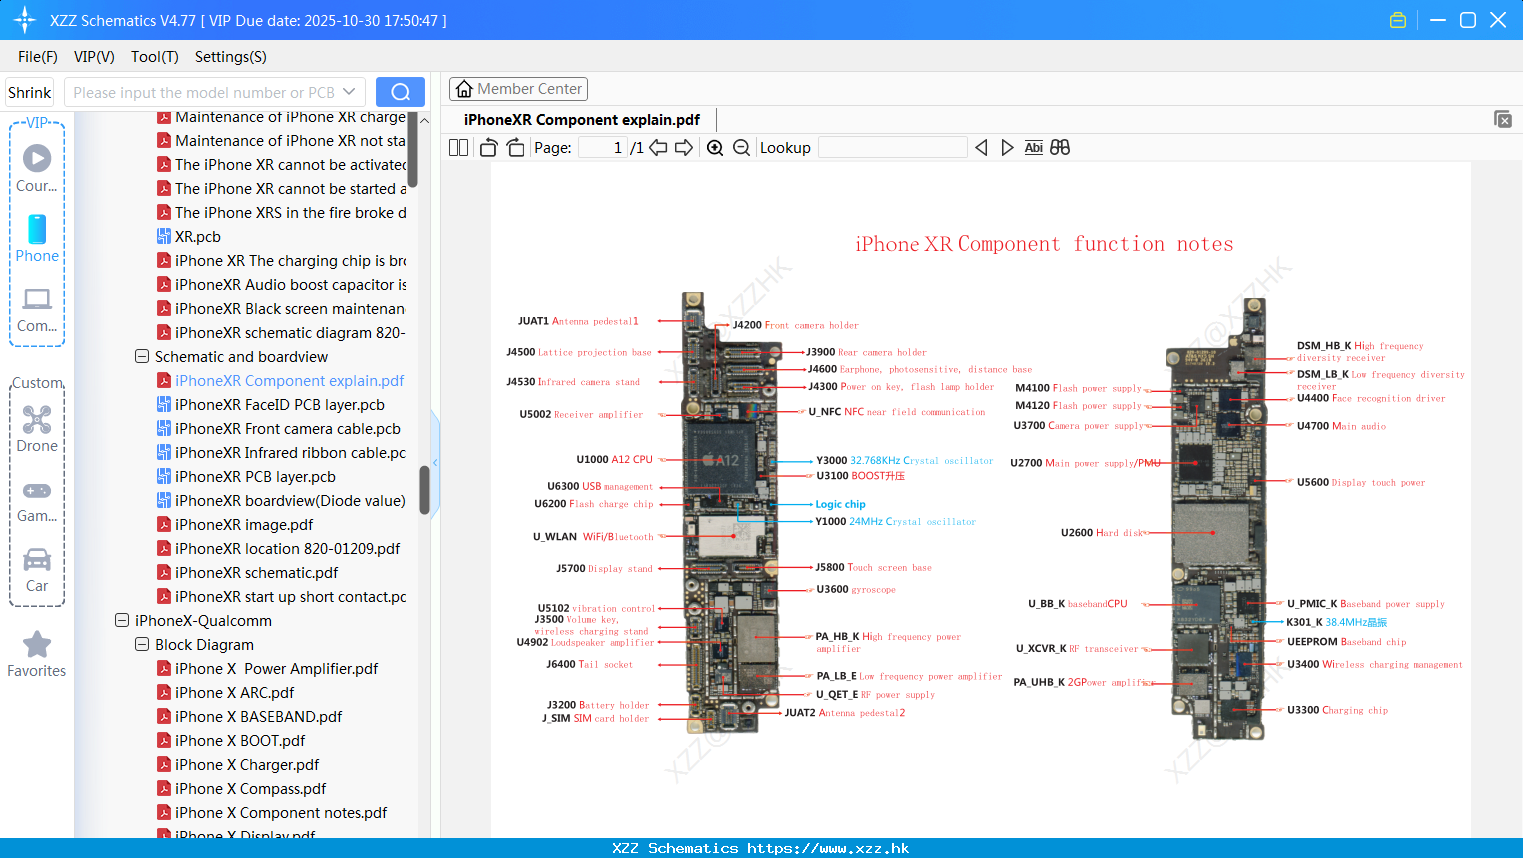
Task: Click the Member Center home icon
Action: coord(464,89)
